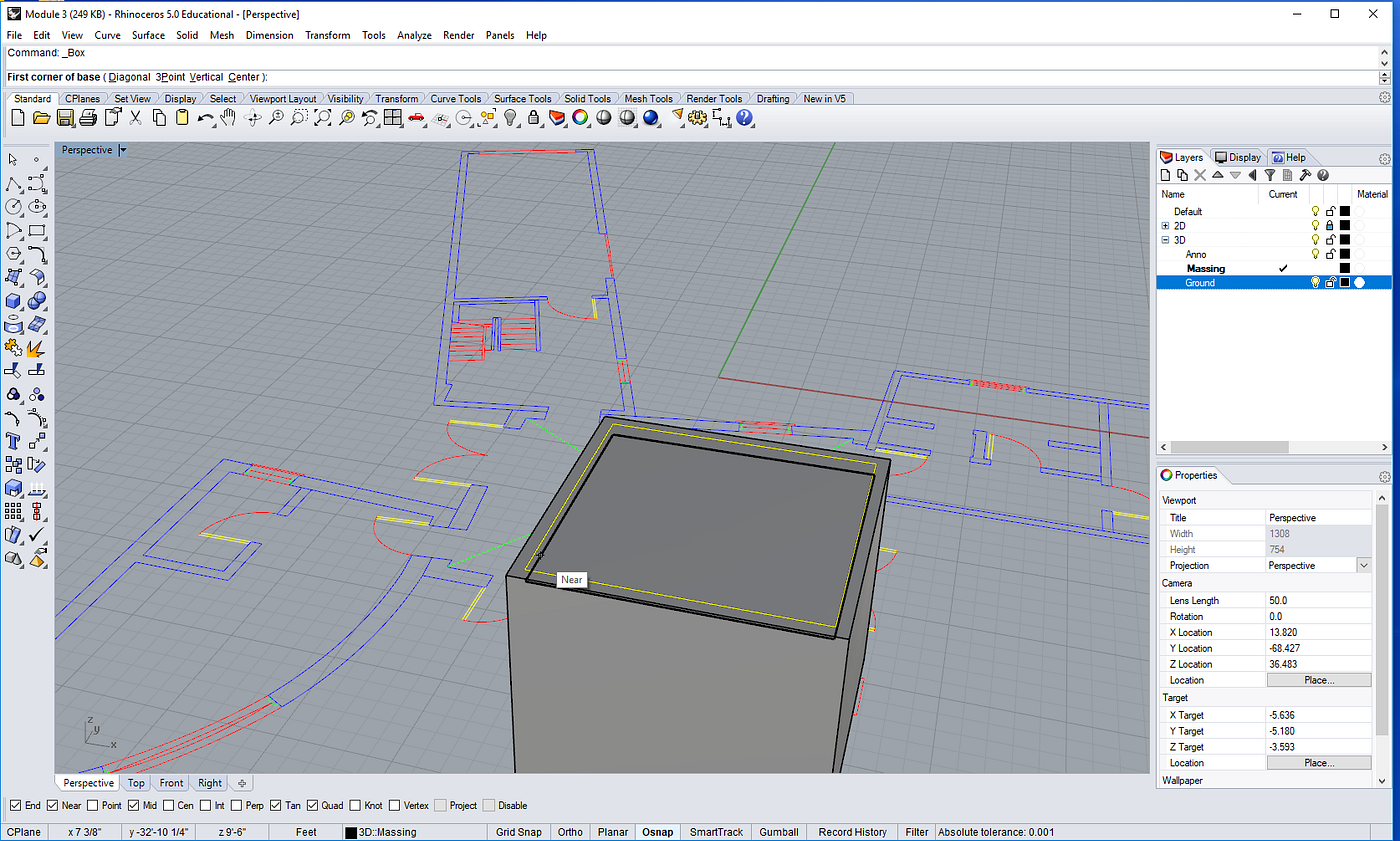The width and height of the screenshot is (1400, 841).
Task: Select the Circle drawing tool
Action: tap(14, 207)
